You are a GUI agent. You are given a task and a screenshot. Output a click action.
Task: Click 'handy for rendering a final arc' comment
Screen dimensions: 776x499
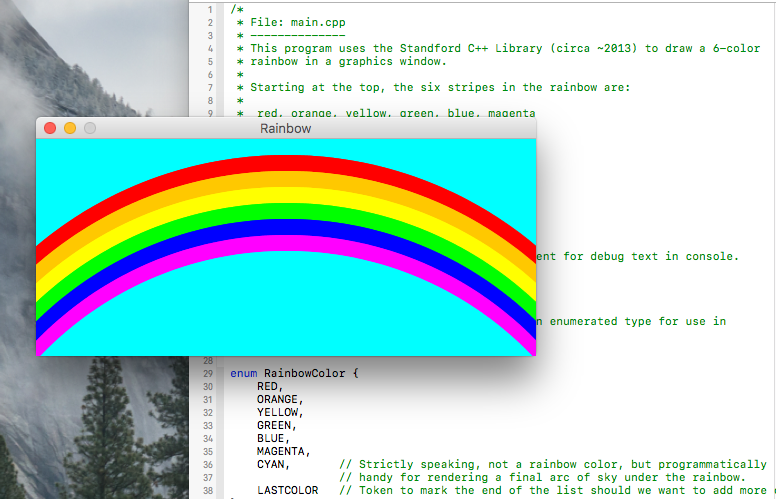[542, 477]
